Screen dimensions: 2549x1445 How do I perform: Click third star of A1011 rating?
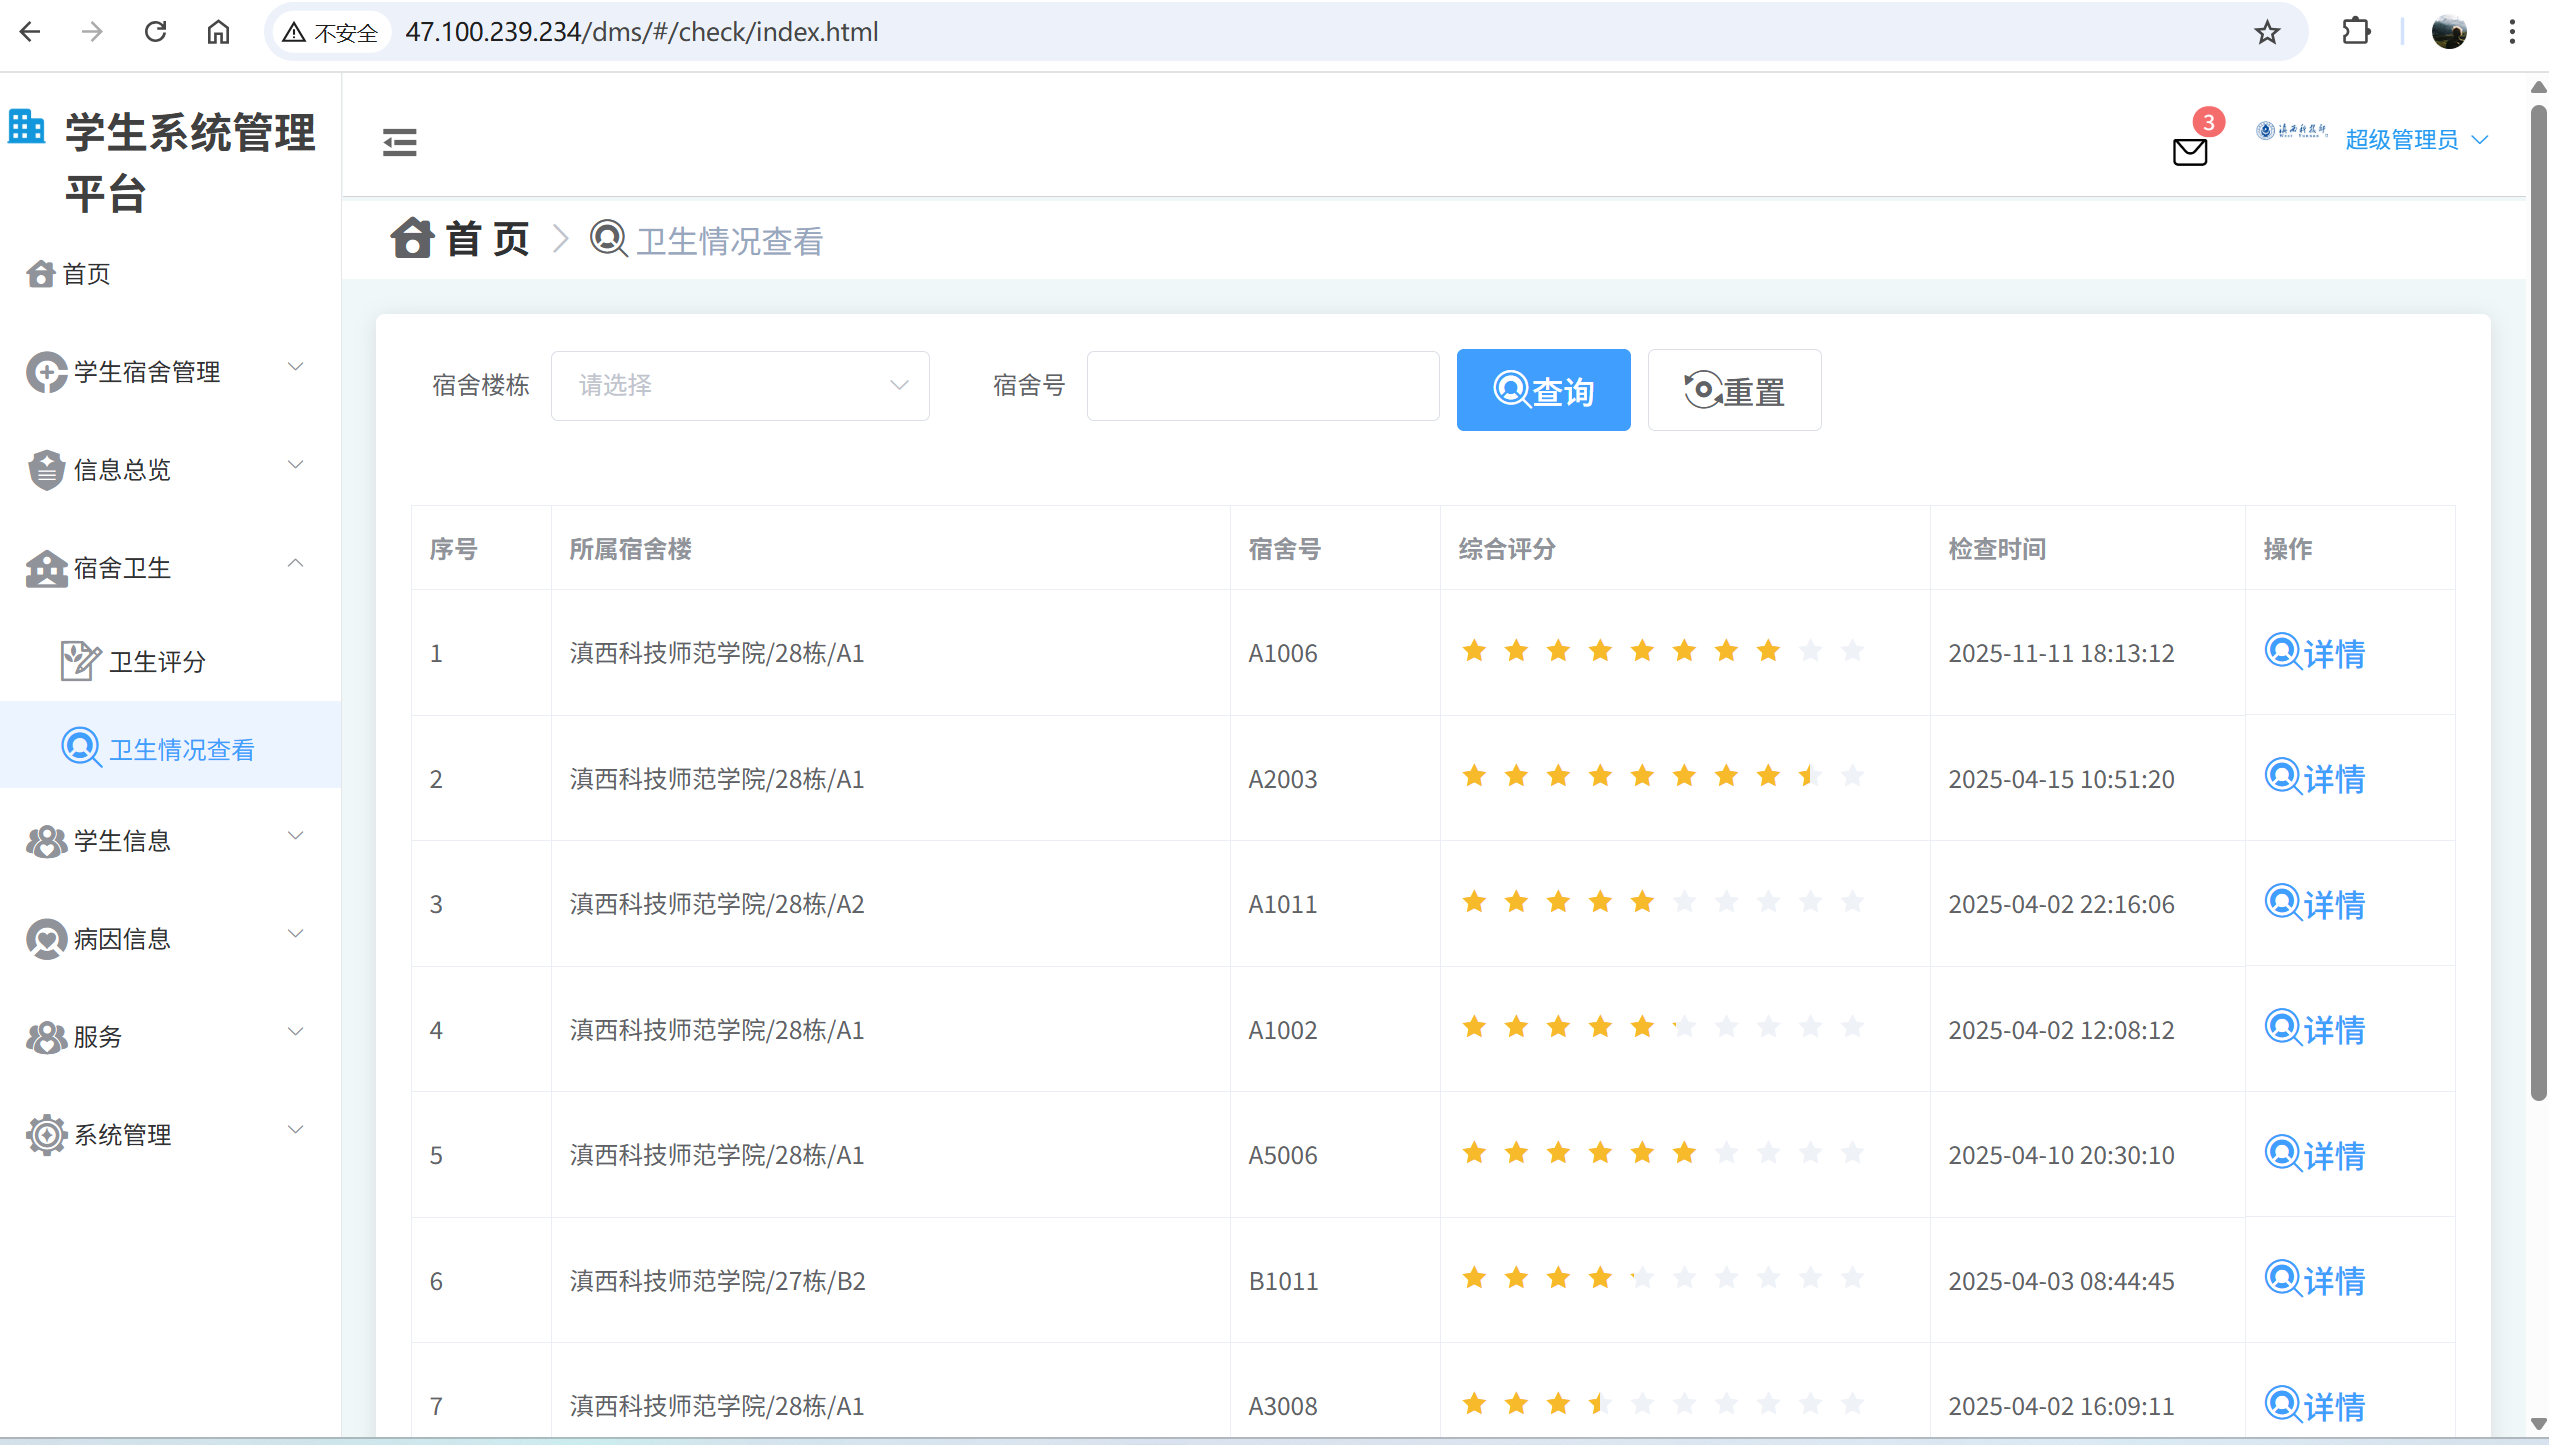(1558, 903)
